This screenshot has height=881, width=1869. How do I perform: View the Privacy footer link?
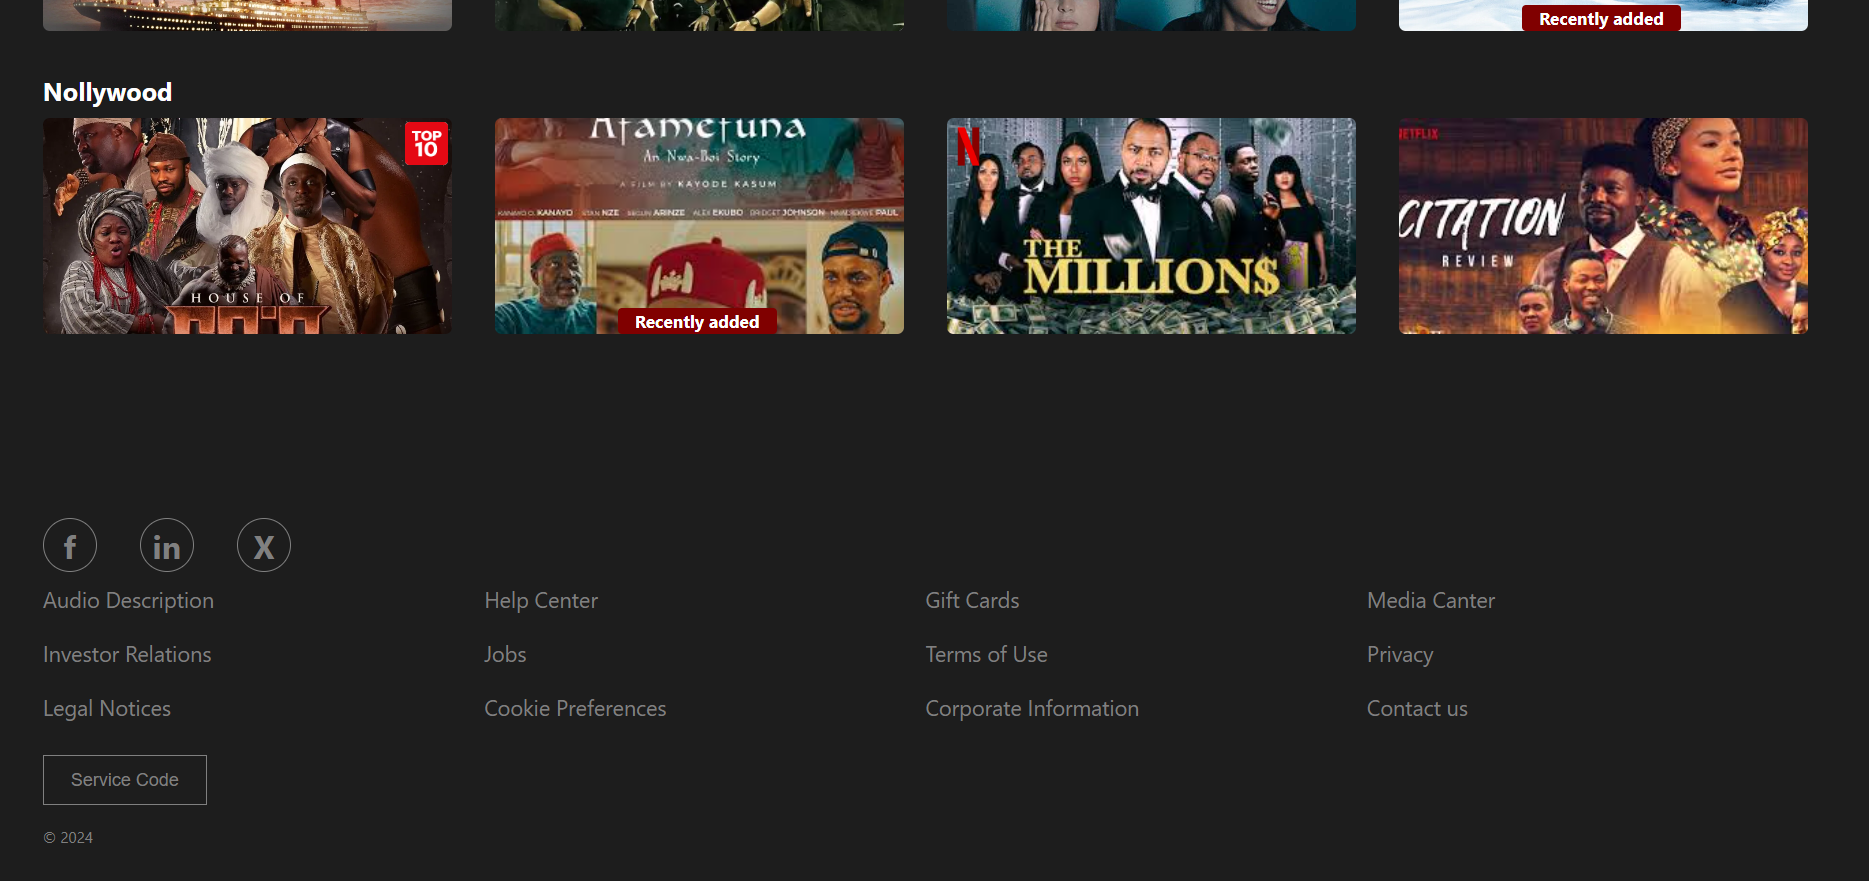pos(1400,655)
